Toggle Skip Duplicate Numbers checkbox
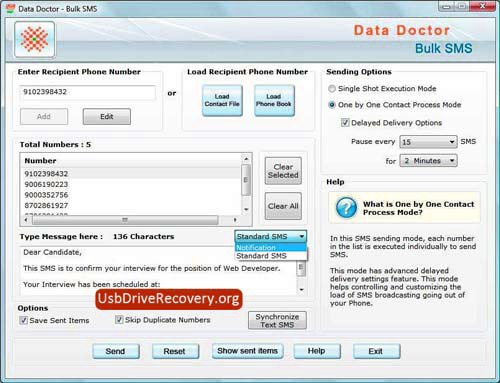This screenshot has height=383, width=500. (x=119, y=320)
